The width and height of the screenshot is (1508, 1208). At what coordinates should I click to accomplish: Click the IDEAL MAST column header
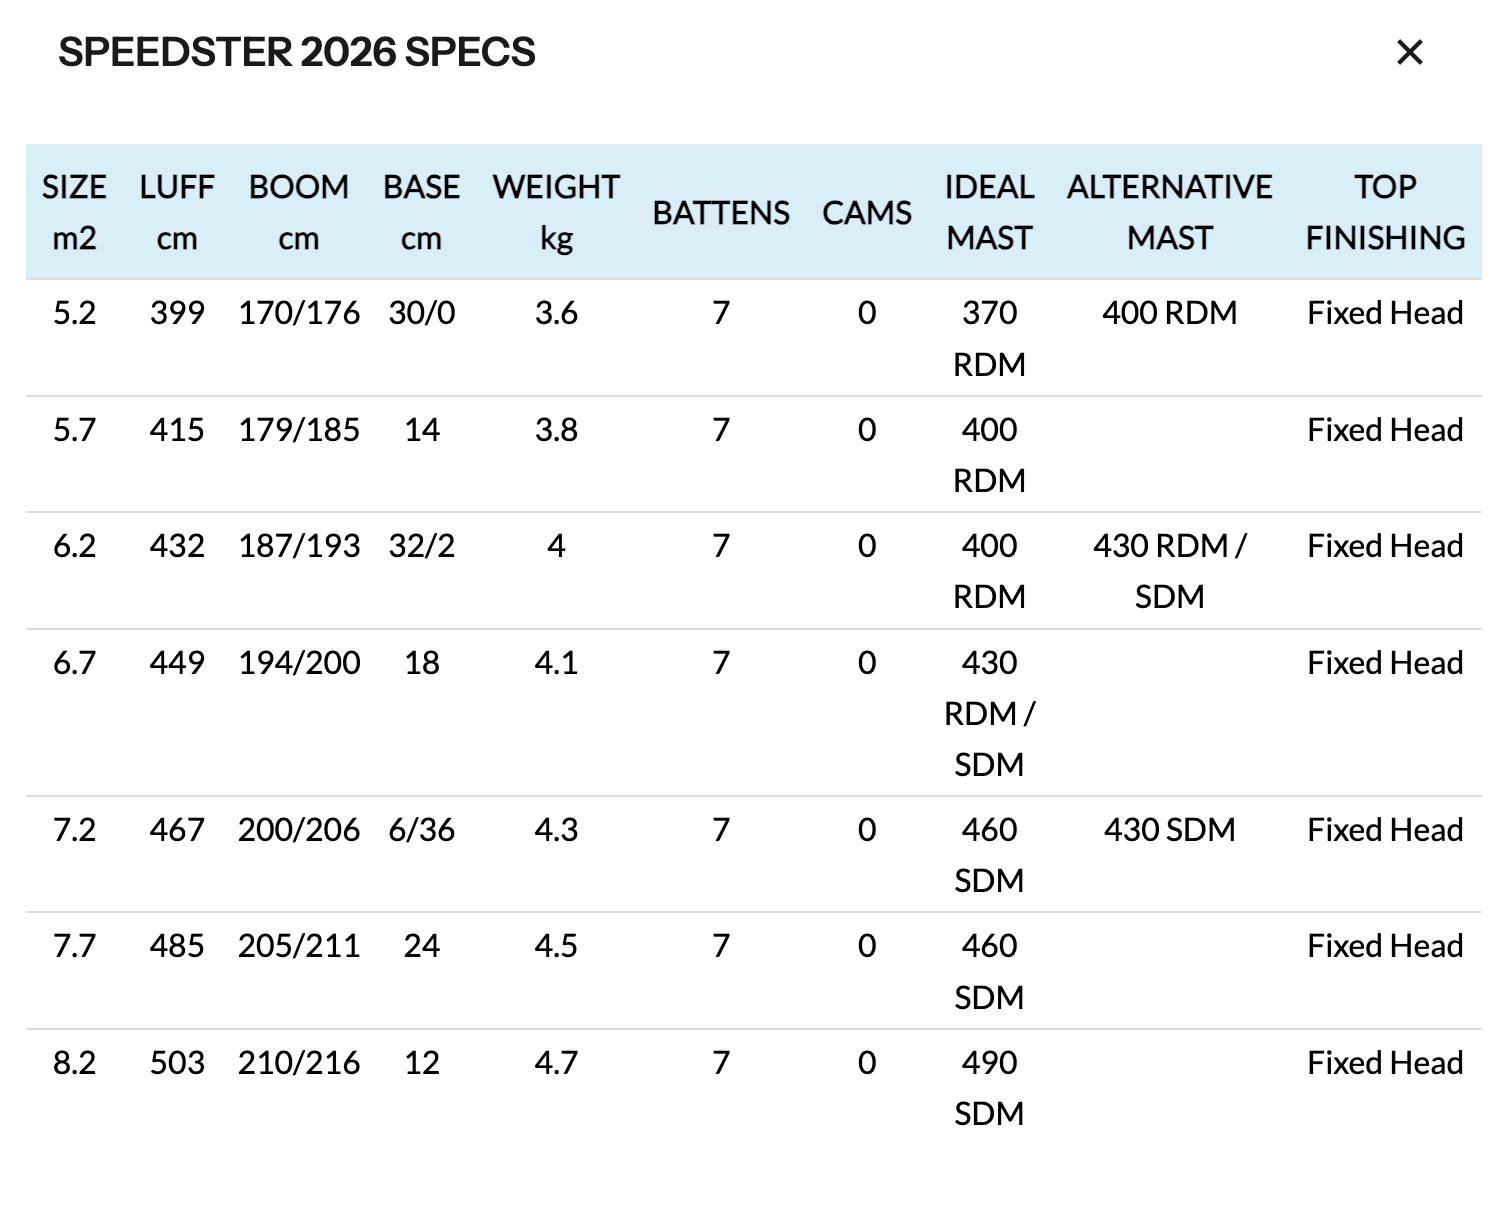(x=989, y=212)
